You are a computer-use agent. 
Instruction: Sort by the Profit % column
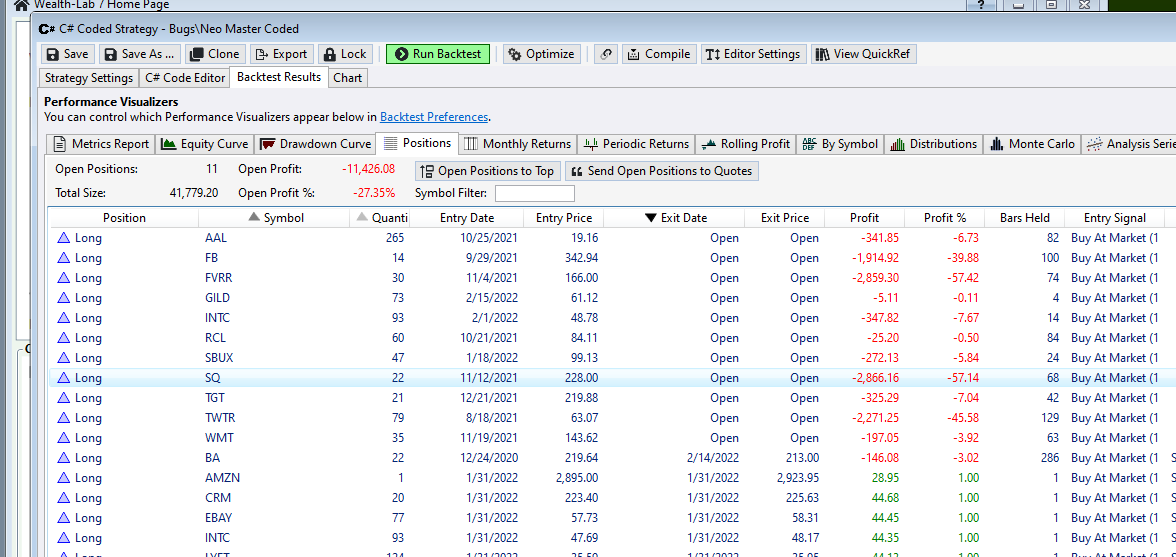click(944, 218)
